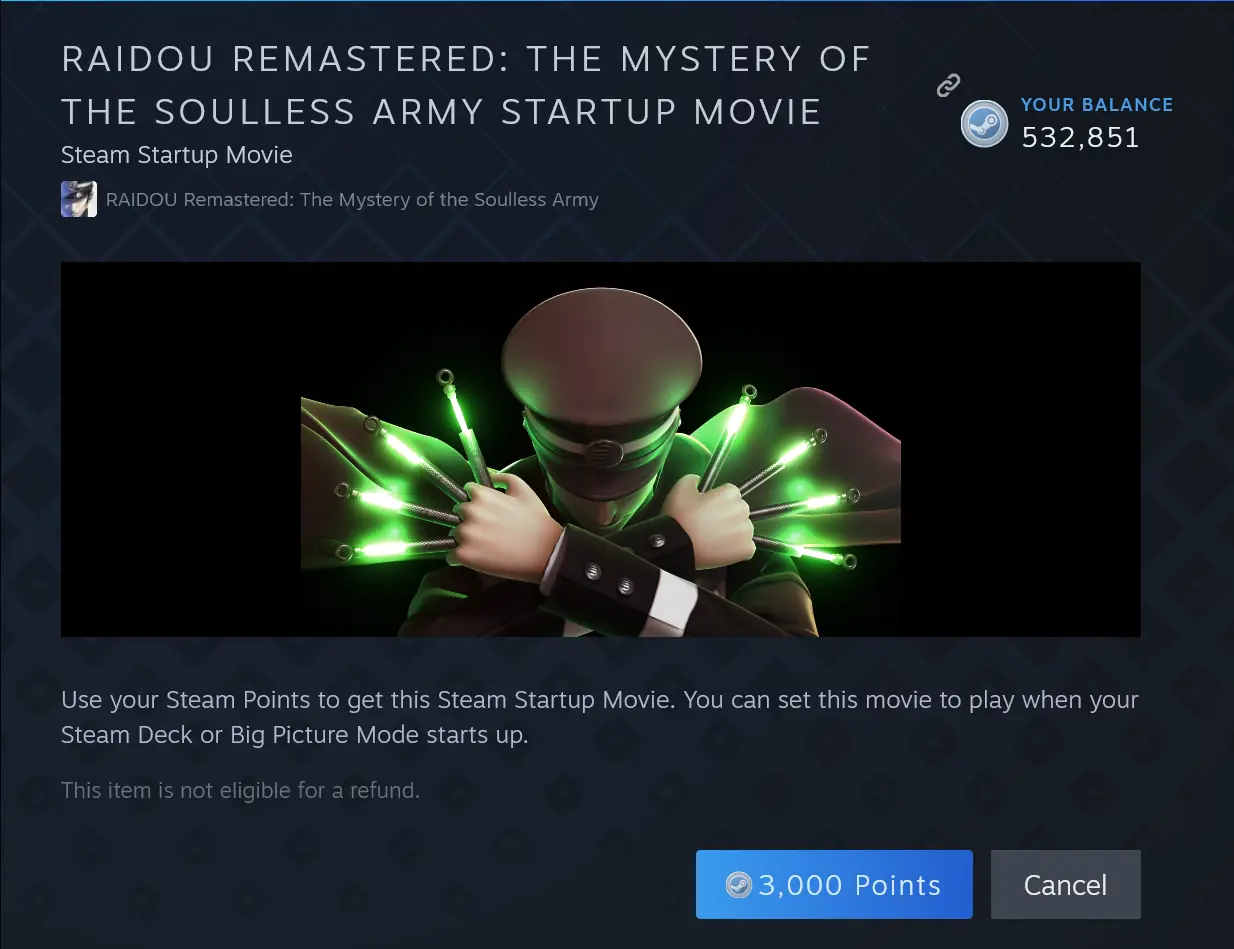Play the startup movie preview
This screenshot has height=949, width=1234.
coord(601,449)
